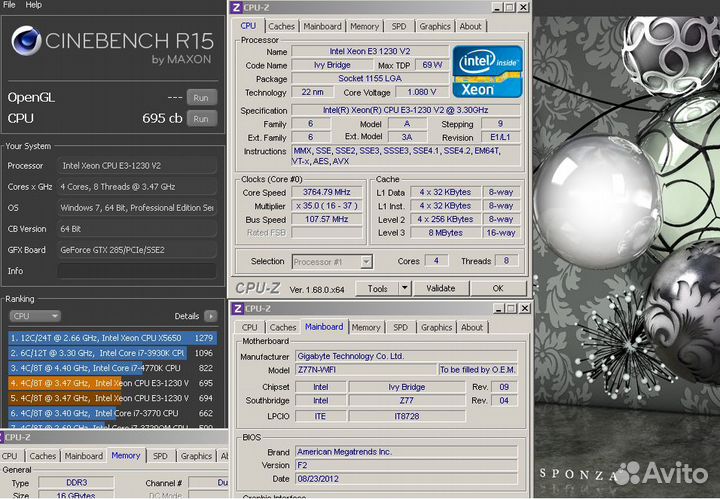Select ranking row Intel Core i7-3930K
The width and height of the screenshot is (720, 499).
click(112, 353)
